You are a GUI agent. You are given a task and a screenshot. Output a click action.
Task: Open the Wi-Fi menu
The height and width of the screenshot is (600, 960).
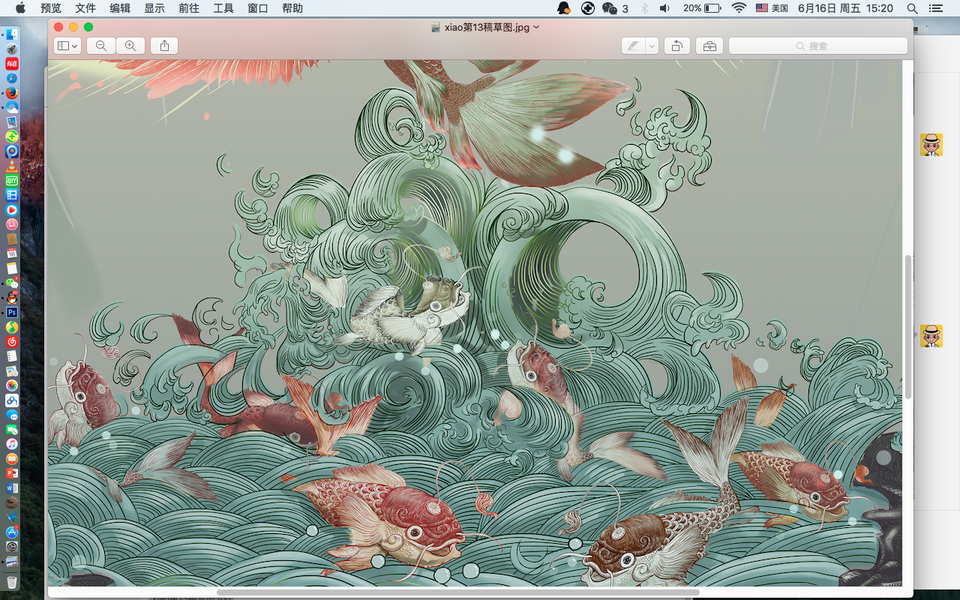click(x=739, y=8)
